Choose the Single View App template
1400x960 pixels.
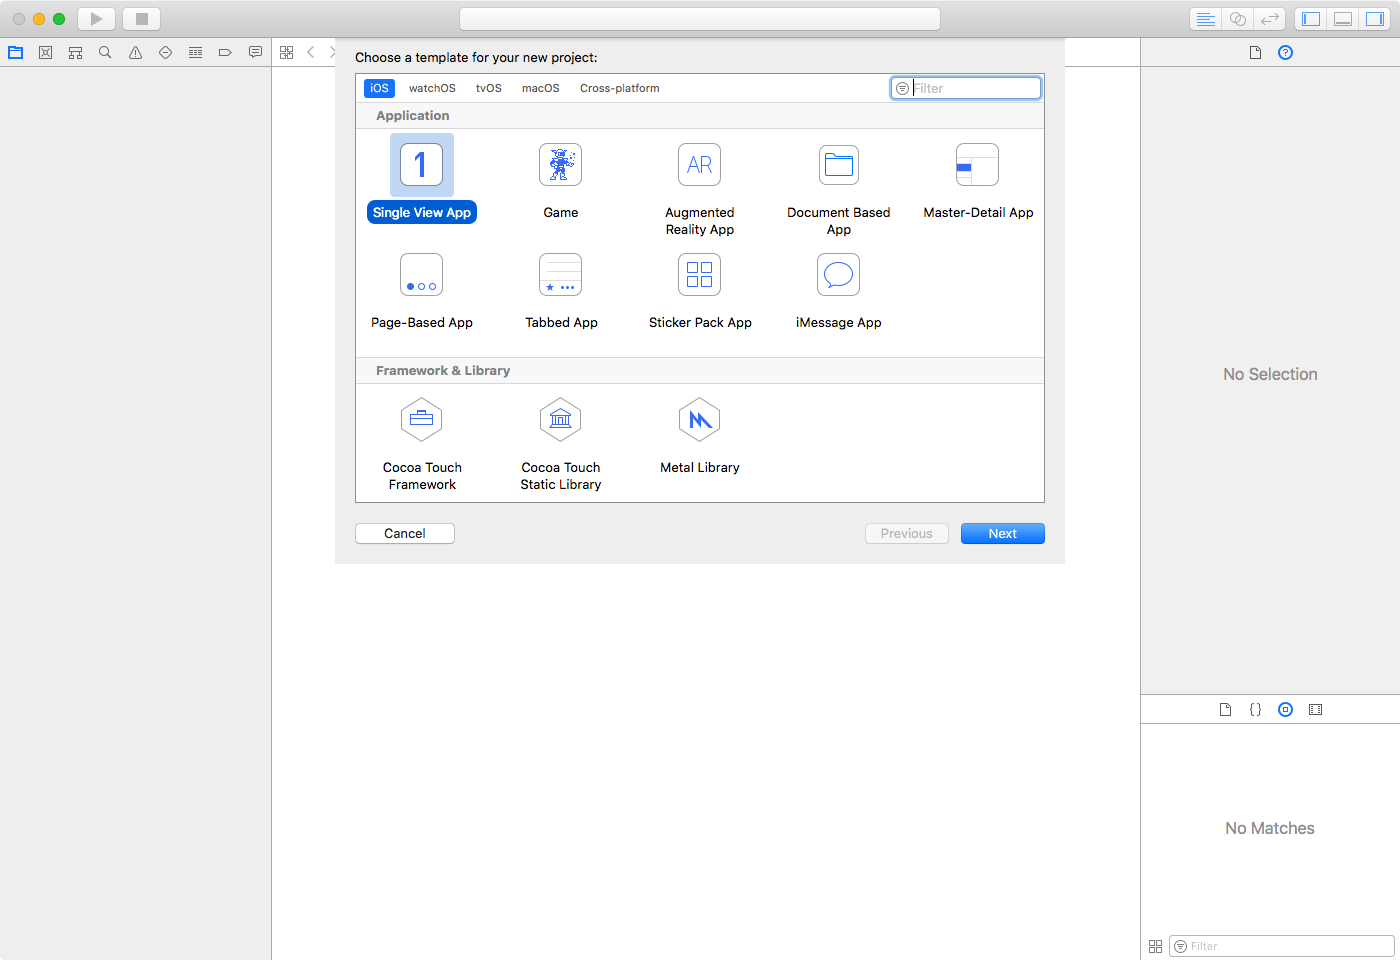click(x=422, y=179)
